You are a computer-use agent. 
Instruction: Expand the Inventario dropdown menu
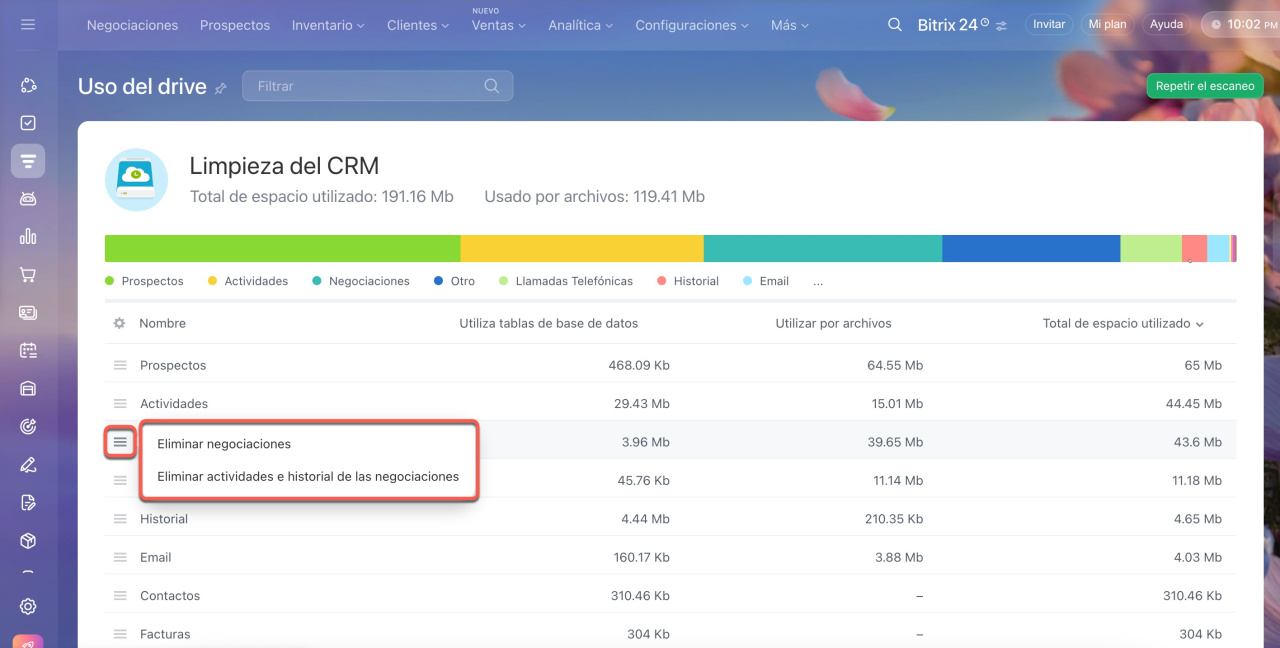tap(328, 25)
